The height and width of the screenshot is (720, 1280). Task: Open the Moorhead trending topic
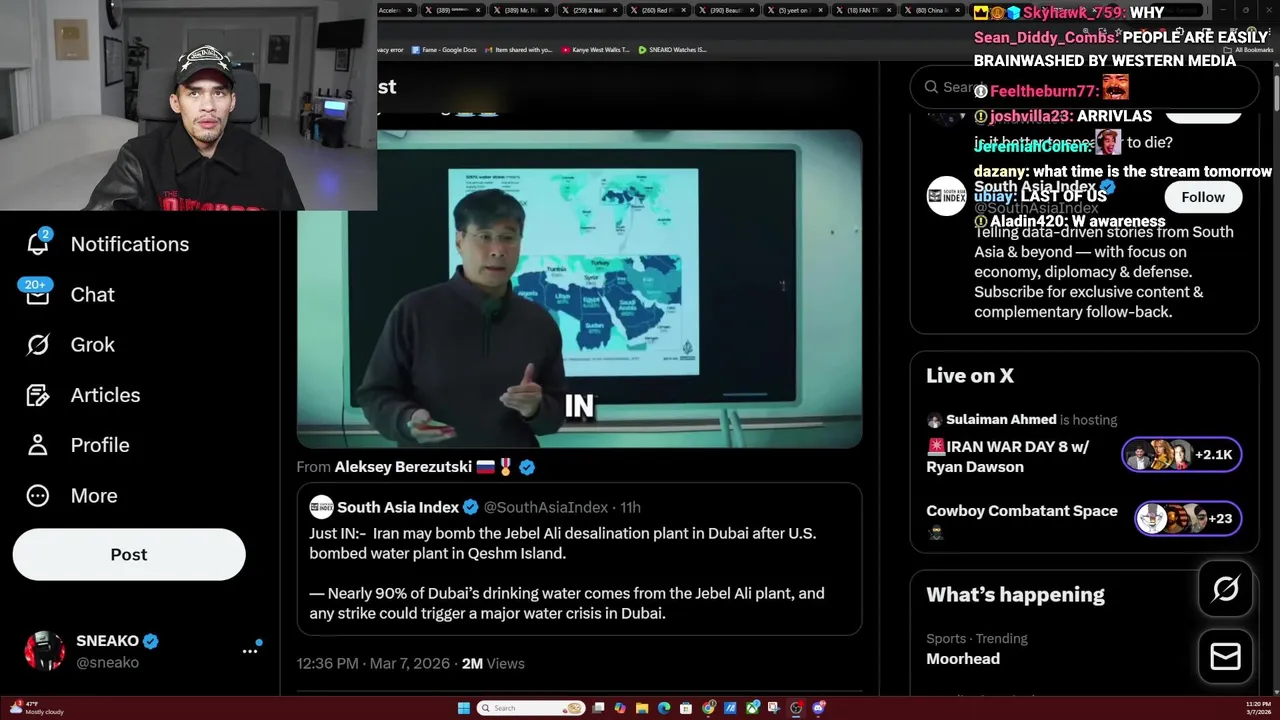(962, 658)
